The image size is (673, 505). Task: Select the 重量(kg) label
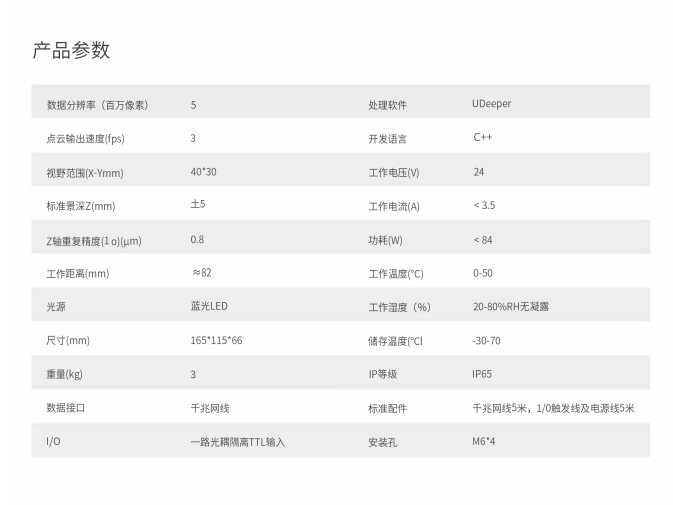[x=65, y=374]
